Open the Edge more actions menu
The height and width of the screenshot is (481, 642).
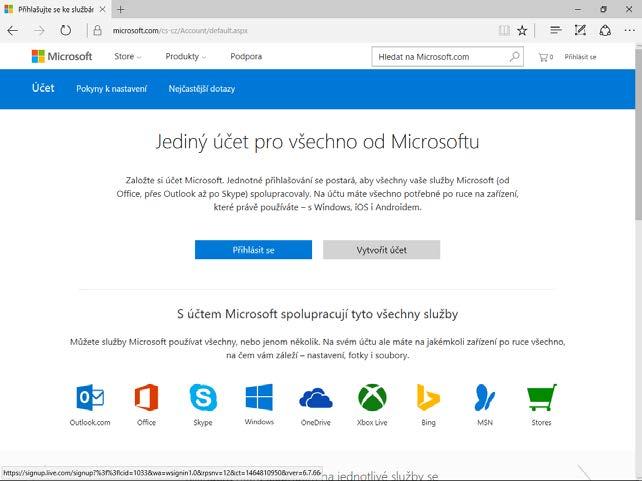[630, 30]
